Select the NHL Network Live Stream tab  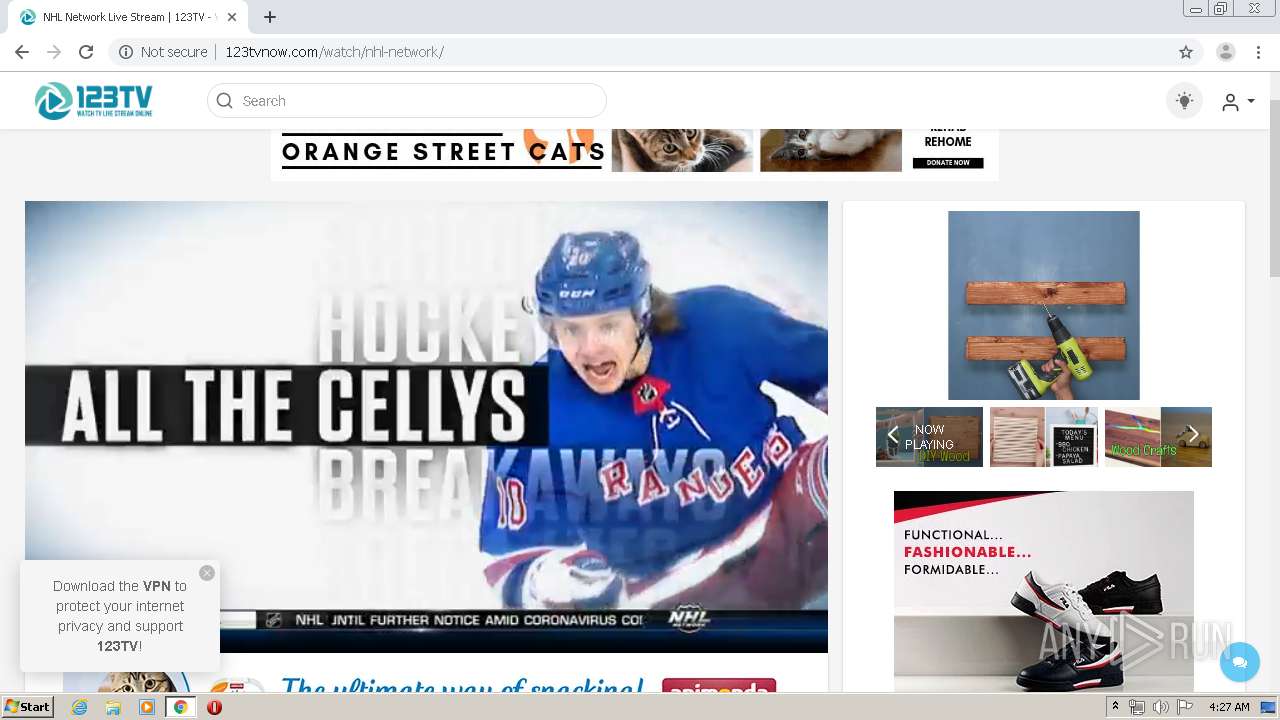tap(128, 17)
